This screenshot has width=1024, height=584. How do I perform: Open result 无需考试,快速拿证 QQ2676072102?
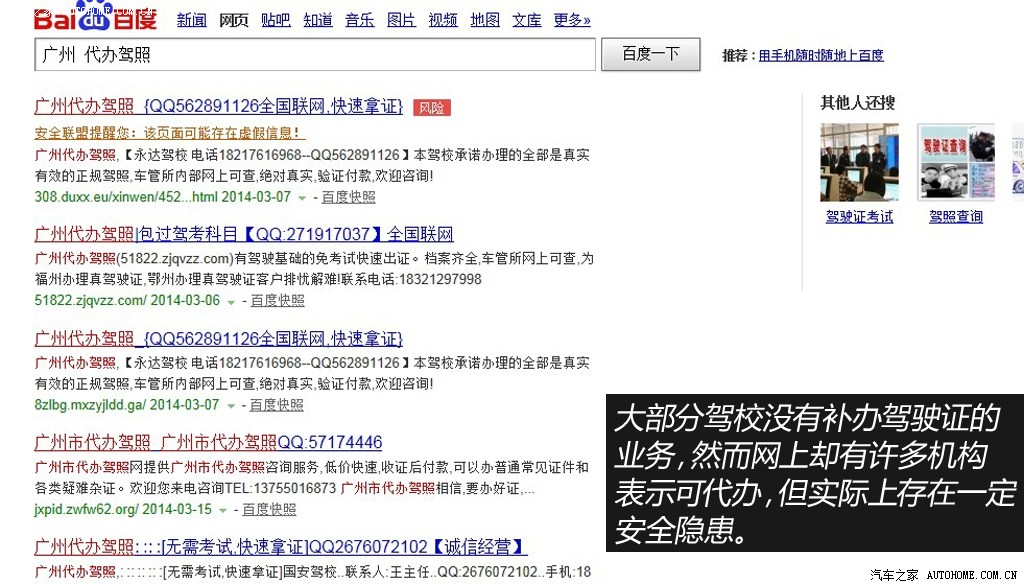281,546
